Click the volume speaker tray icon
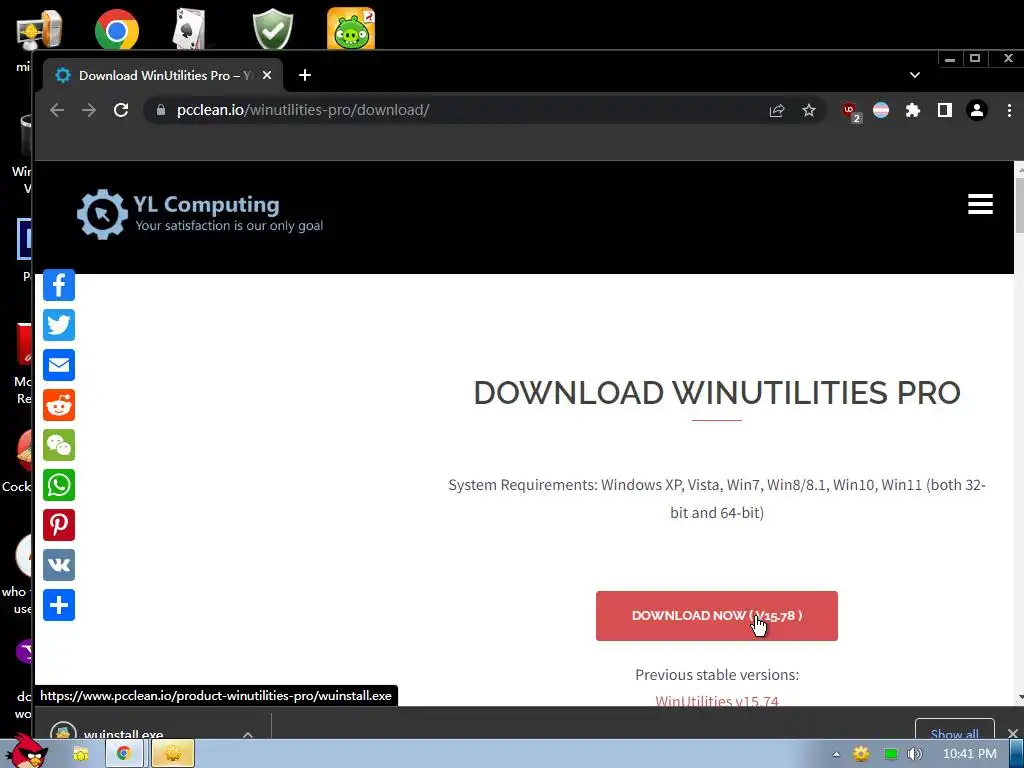 click(x=914, y=754)
